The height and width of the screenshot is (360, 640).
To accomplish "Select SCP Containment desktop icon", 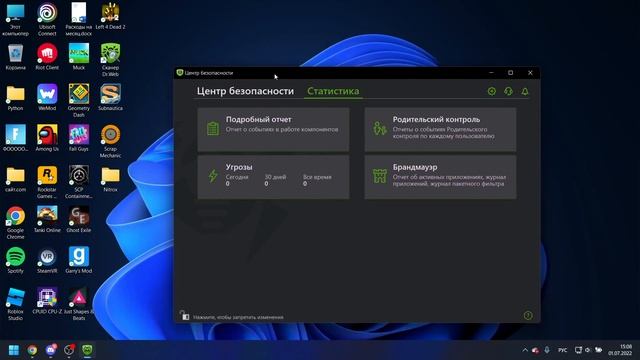I will [79, 182].
